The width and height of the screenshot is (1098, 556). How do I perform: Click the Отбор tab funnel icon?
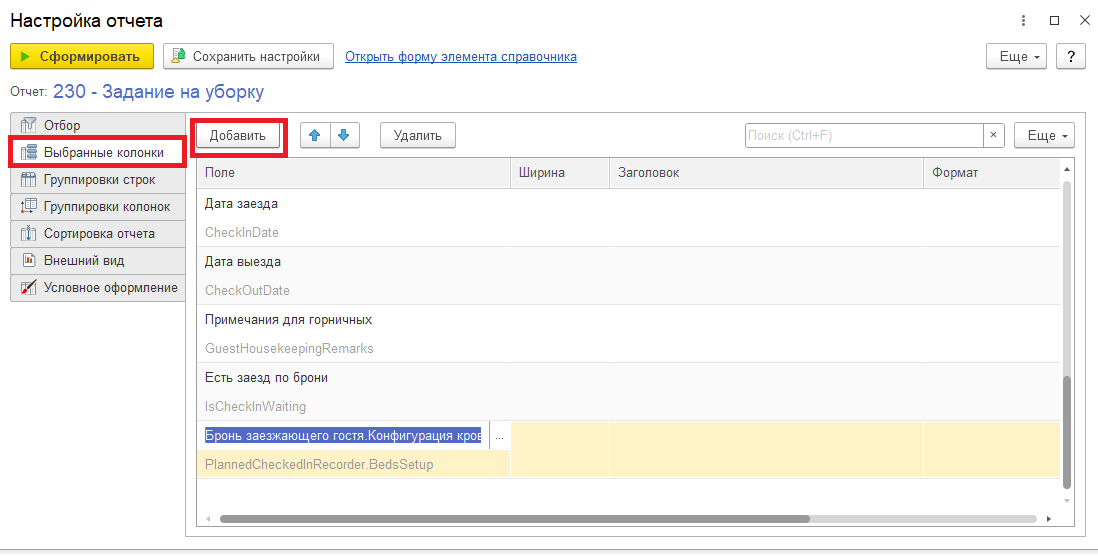click(28, 125)
